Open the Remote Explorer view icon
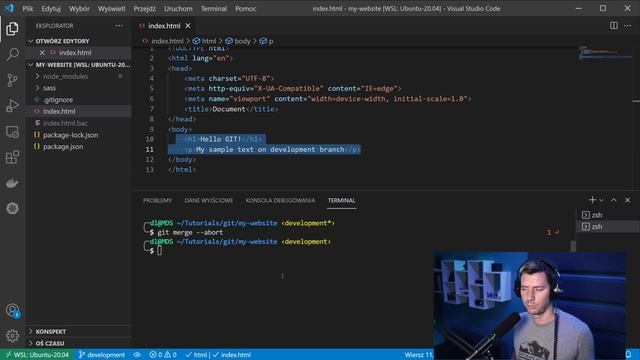 pyautogui.click(x=12, y=132)
